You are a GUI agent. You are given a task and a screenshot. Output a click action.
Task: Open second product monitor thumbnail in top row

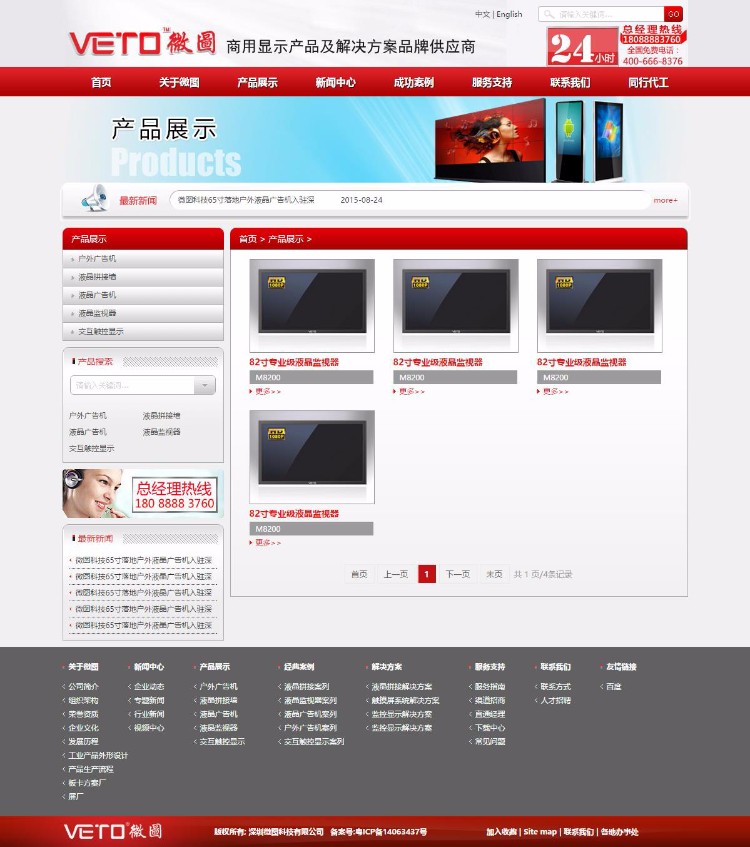click(456, 306)
